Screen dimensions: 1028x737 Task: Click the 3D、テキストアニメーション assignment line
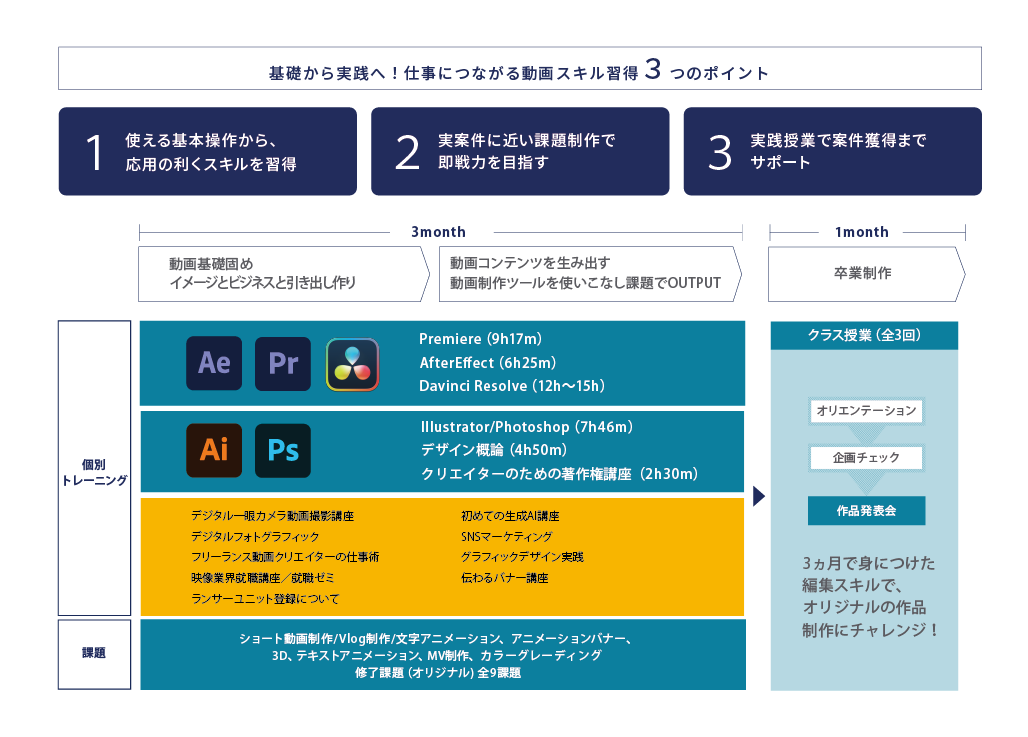pyautogui.click(x=437, y=655)
